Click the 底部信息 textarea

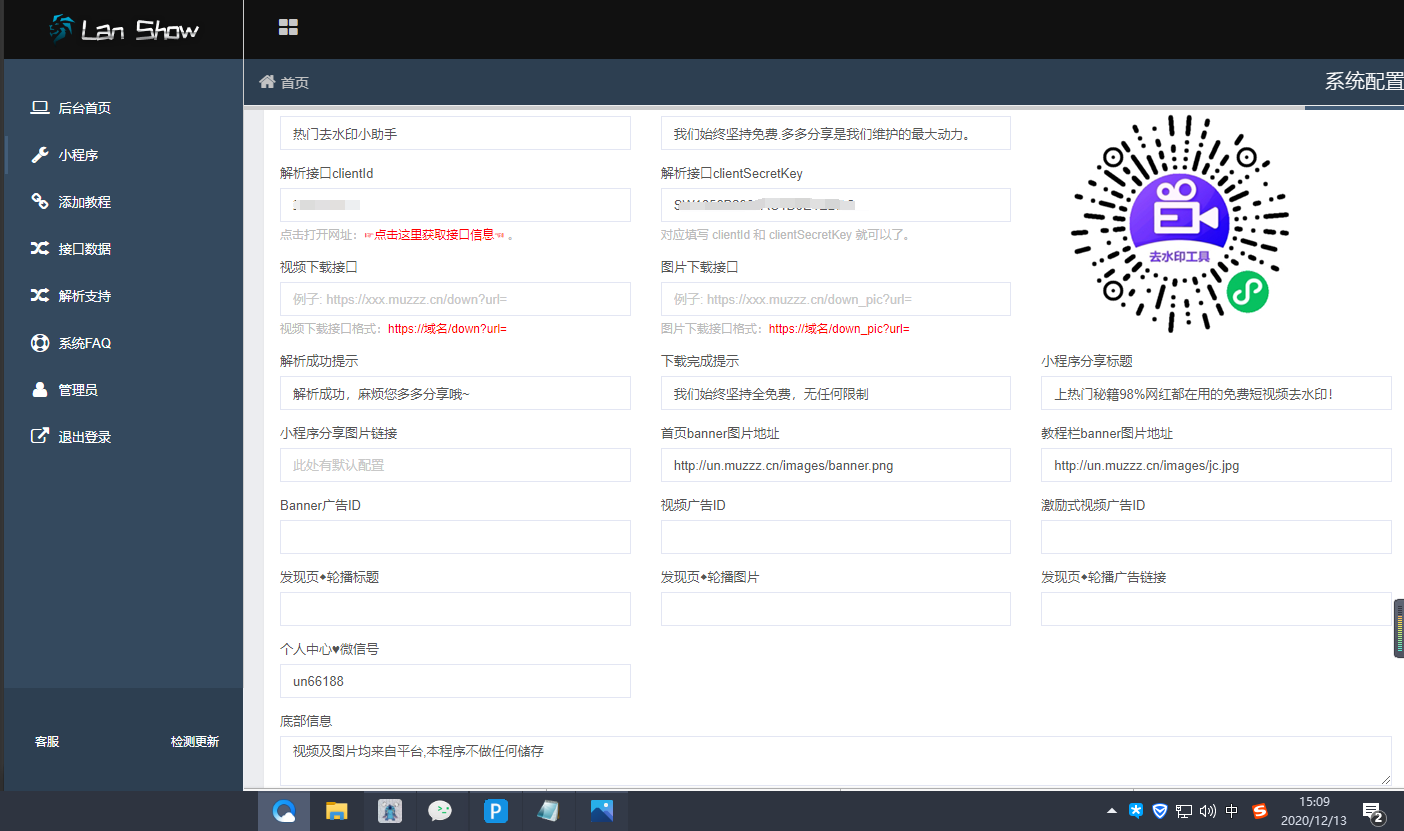point(836,761)
